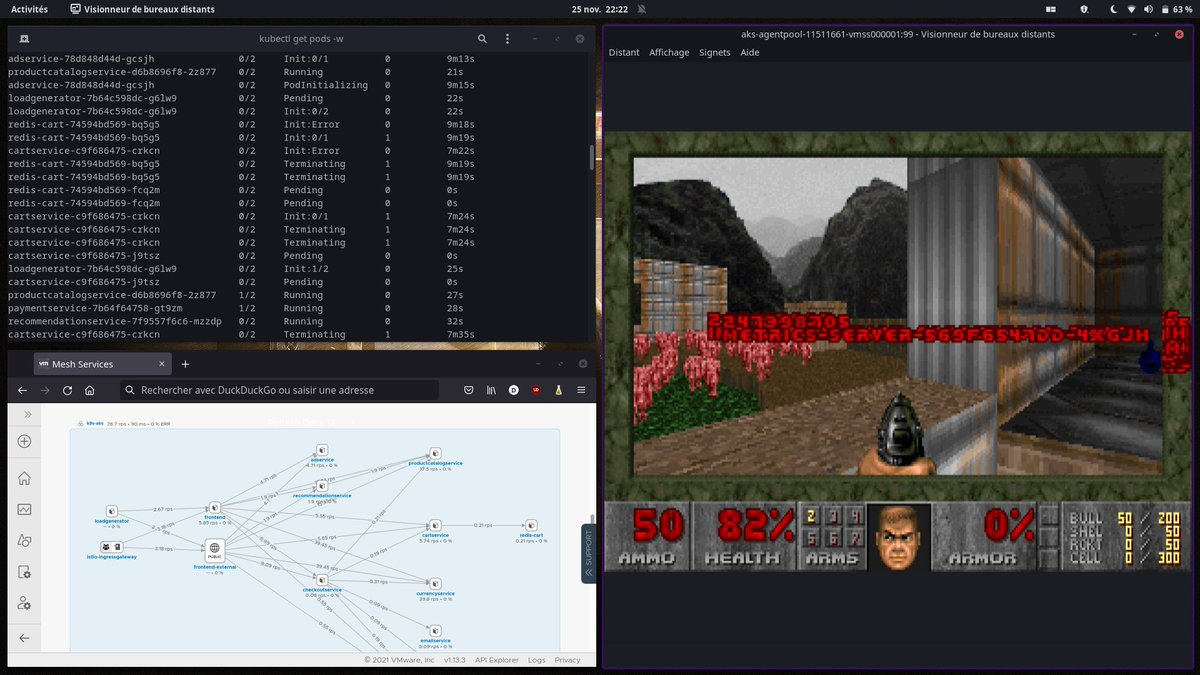Image resolution: width=1200 pixels, height=675 pixels.
Task: Select the productcatalogservice node
Action: tap(434, 455)
